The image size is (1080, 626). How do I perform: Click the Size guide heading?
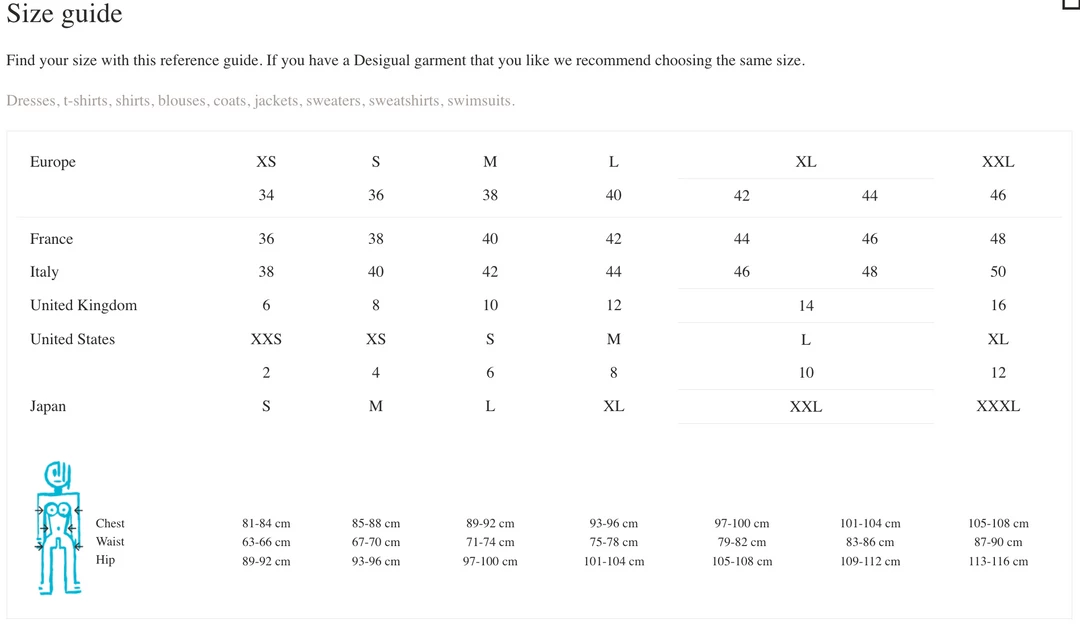click(x=64, y=14)
